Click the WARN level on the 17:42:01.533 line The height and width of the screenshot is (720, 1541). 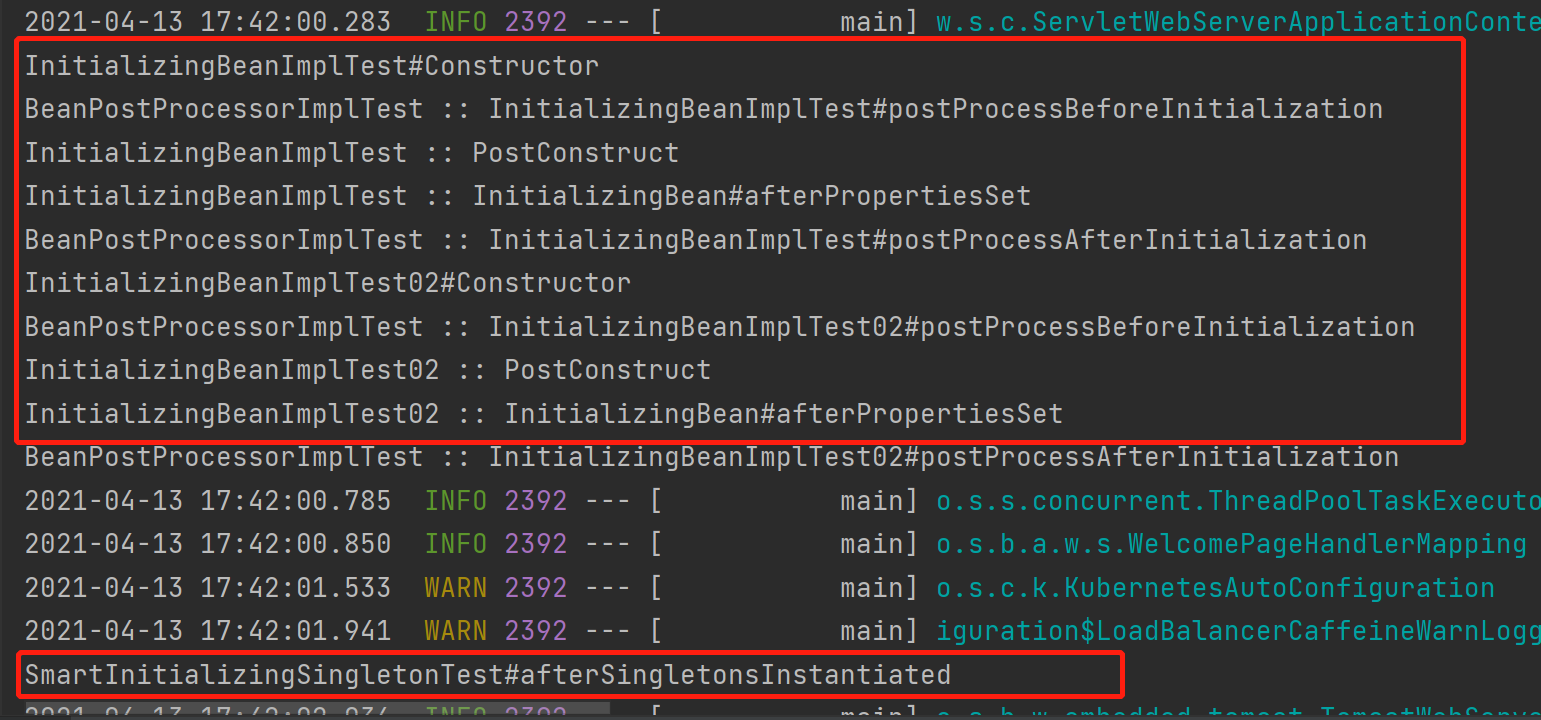click(456, 588)
